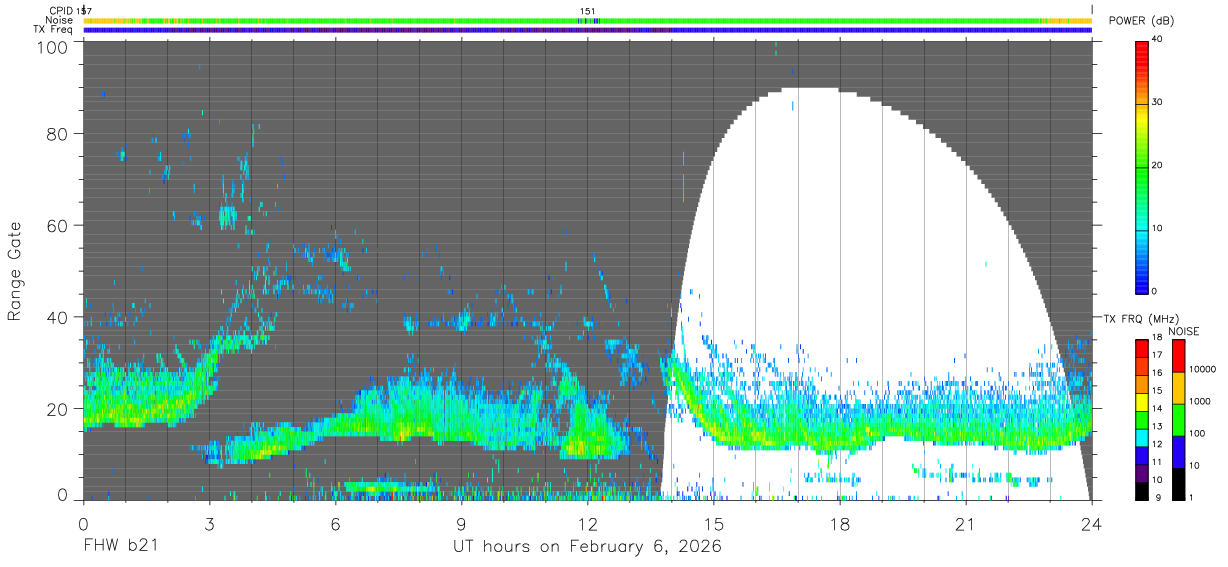Click the black segment of the NOISE legend

coord(1178,484)
